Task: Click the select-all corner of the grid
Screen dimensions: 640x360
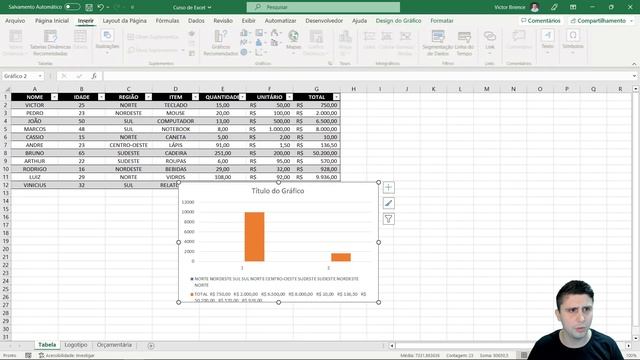Action: click(7, 89)
